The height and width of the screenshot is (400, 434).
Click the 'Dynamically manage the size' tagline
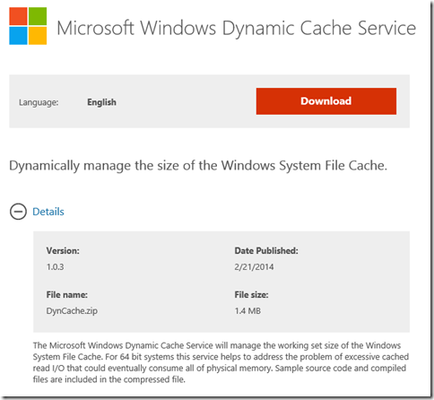(x=198, y=166)
